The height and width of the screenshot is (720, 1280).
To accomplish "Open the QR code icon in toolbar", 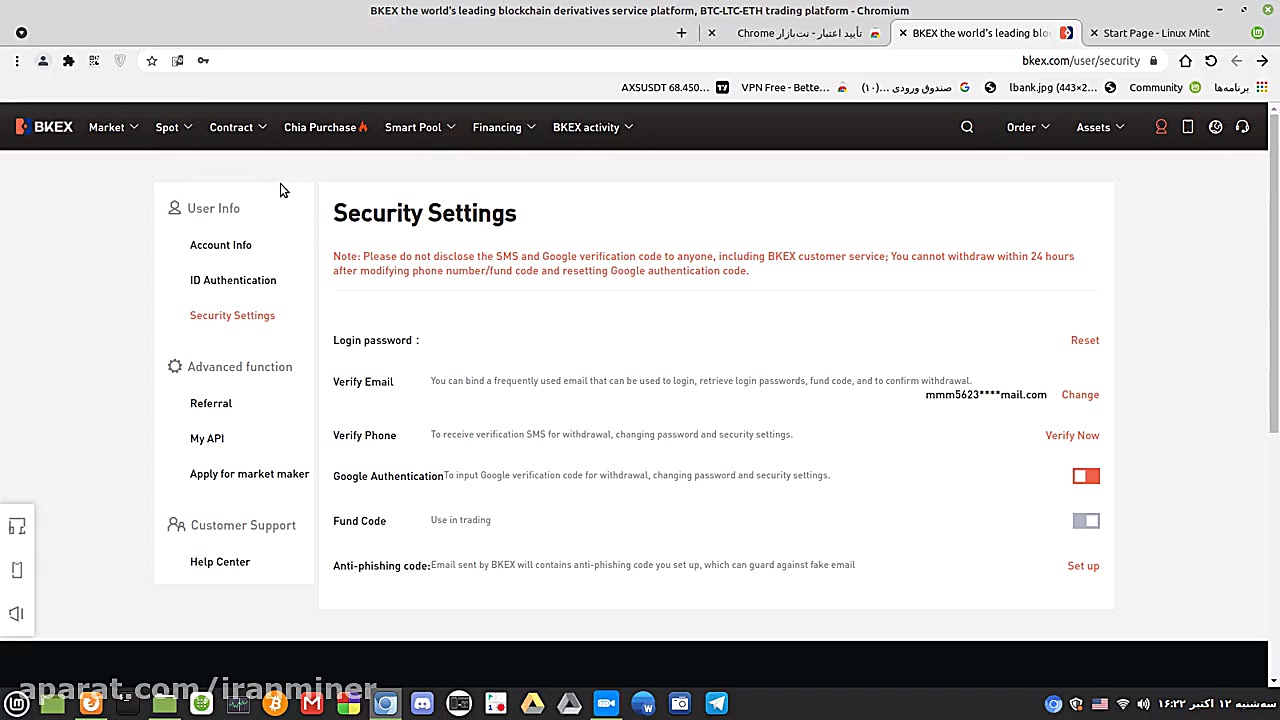I will 94,61.
